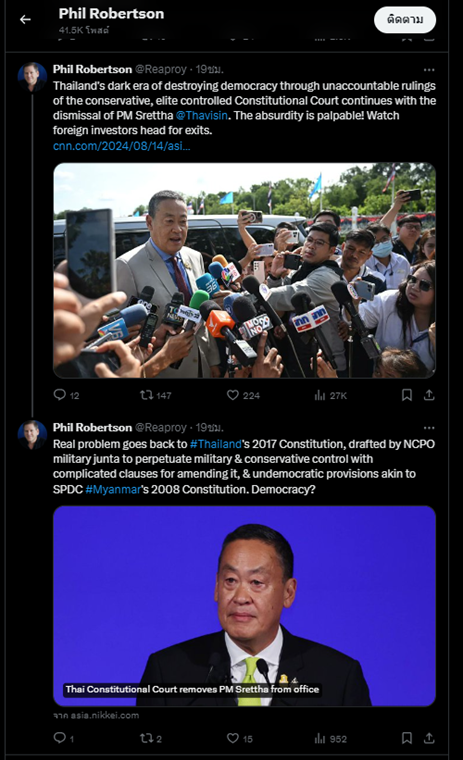This screenshot has height=760, width=463.
Task: Bookmark the second tweet about 2017 Constitution
Action: (x=407, y=738)
